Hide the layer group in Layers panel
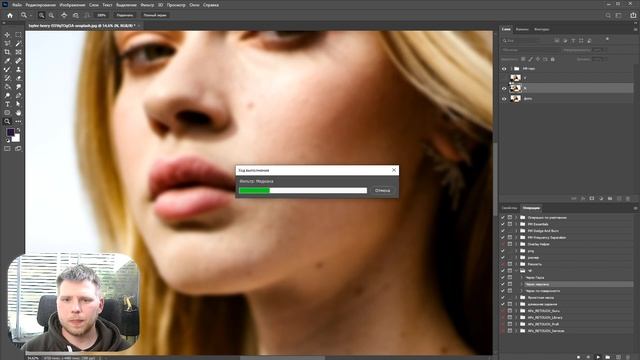The width and height of the screenshot is (640, 360). 504,69
